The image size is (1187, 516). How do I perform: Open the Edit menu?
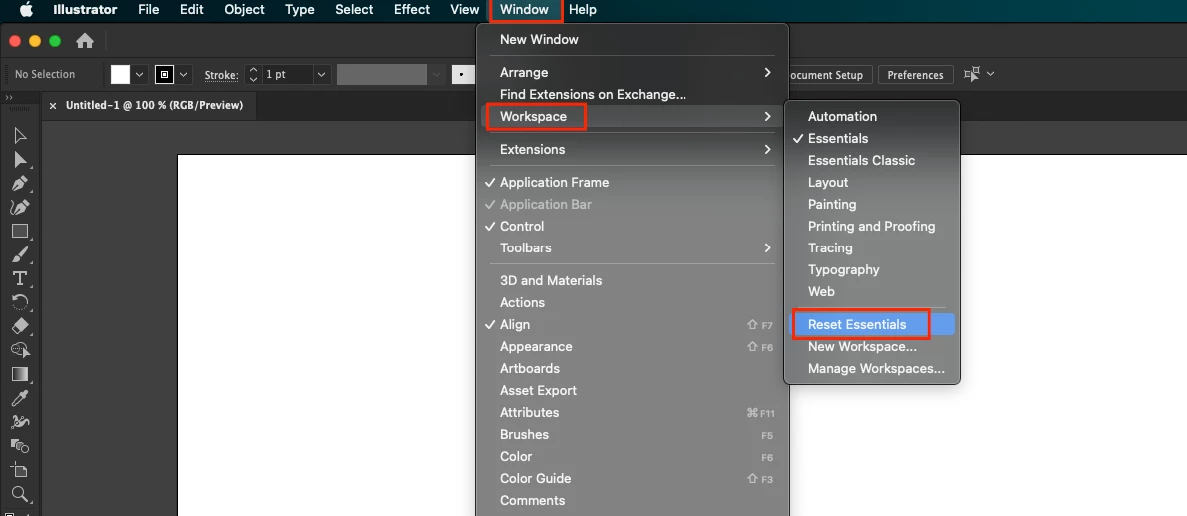coord(192,9)
